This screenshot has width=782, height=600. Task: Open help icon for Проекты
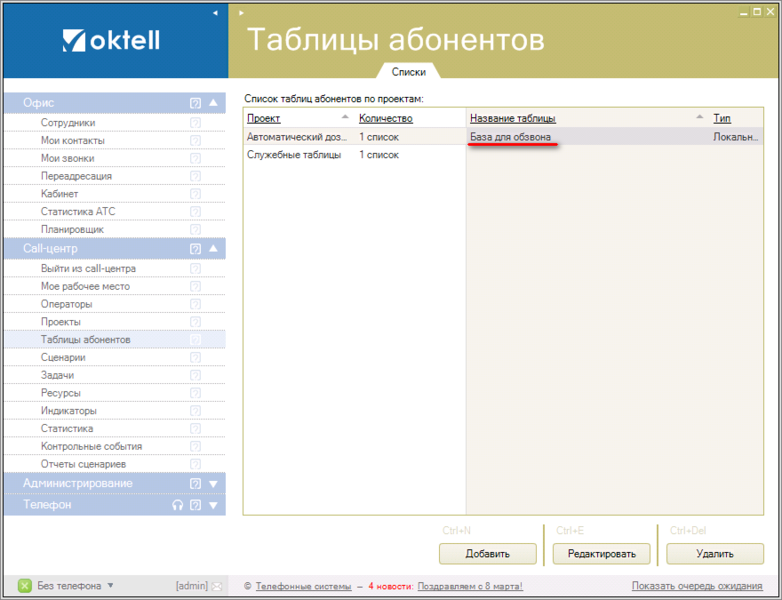coord(196,322)
